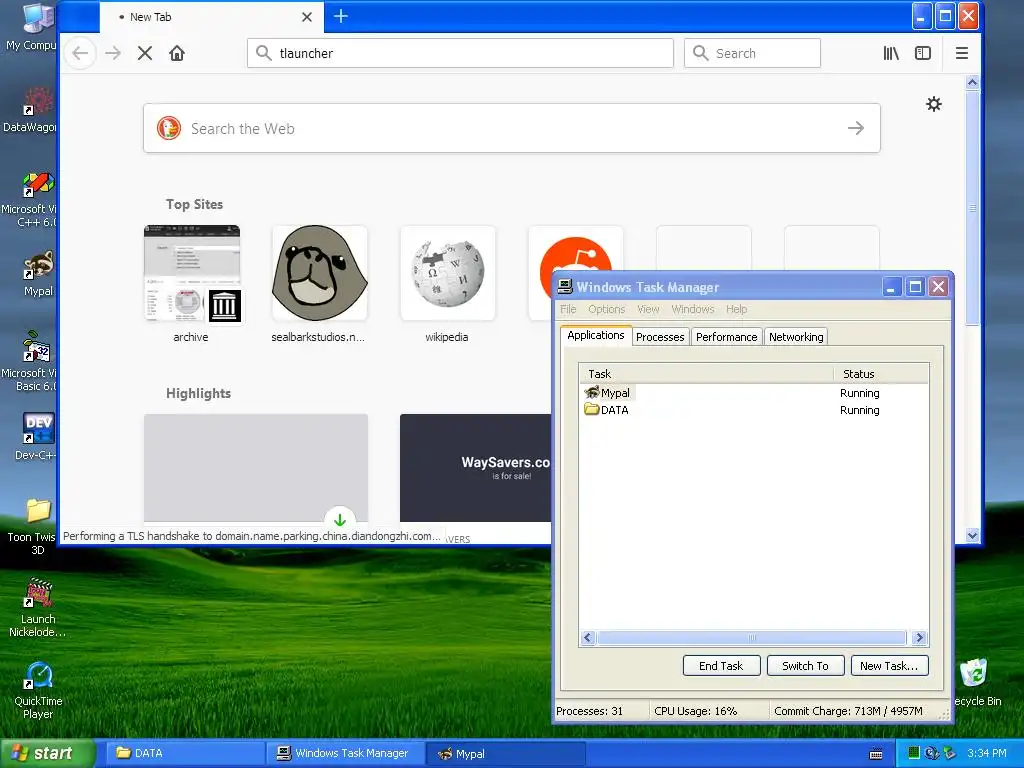This screenshot has height=768, width=1024.
Task: Click the system clock showing 3:34 PM
Action: click(986, 753)
